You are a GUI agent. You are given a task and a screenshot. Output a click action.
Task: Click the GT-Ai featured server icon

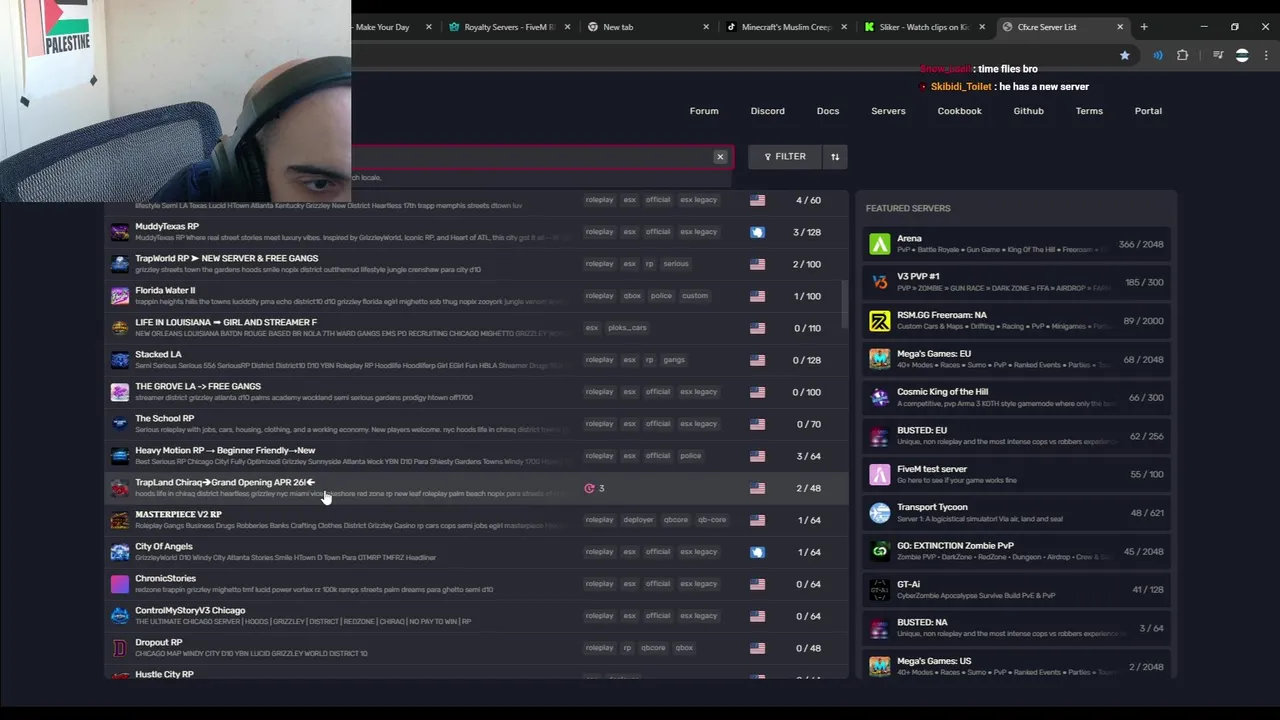(x=880, y=589)
